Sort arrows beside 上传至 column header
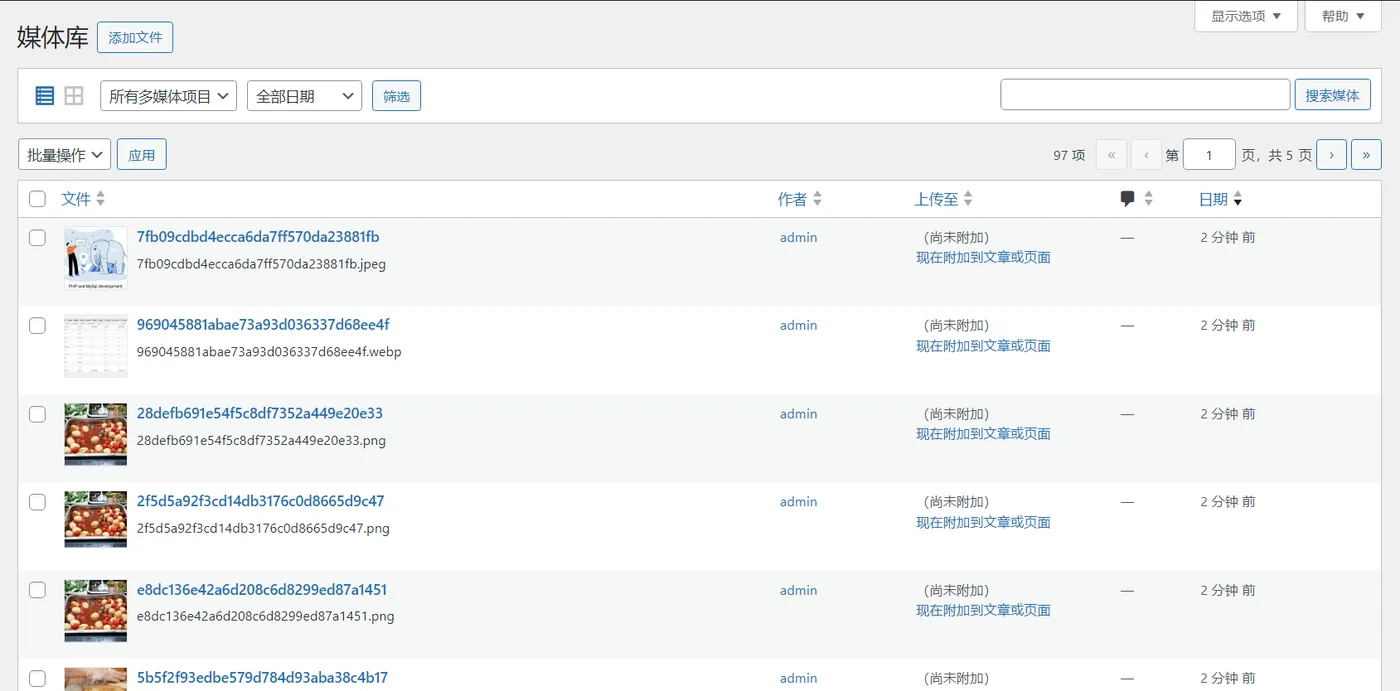The width and height of the screenshot is (1400, 691). tap(968, 199)
